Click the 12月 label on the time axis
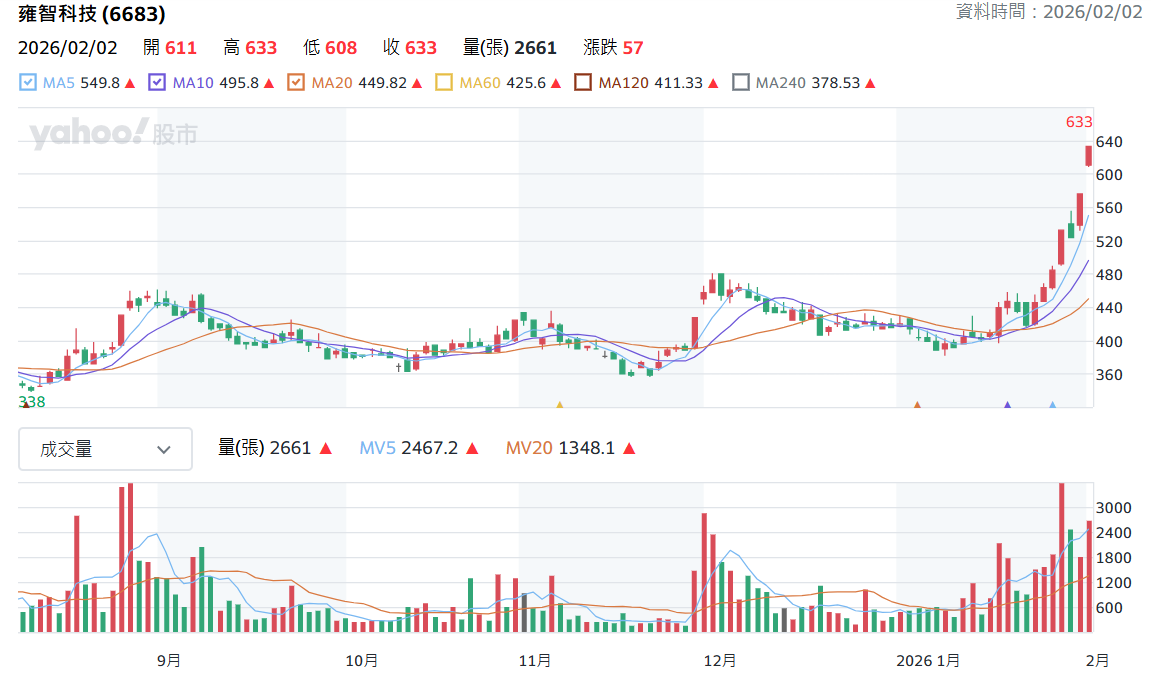This screenshot has width=1151, height=682. click(x=719, y=661)
